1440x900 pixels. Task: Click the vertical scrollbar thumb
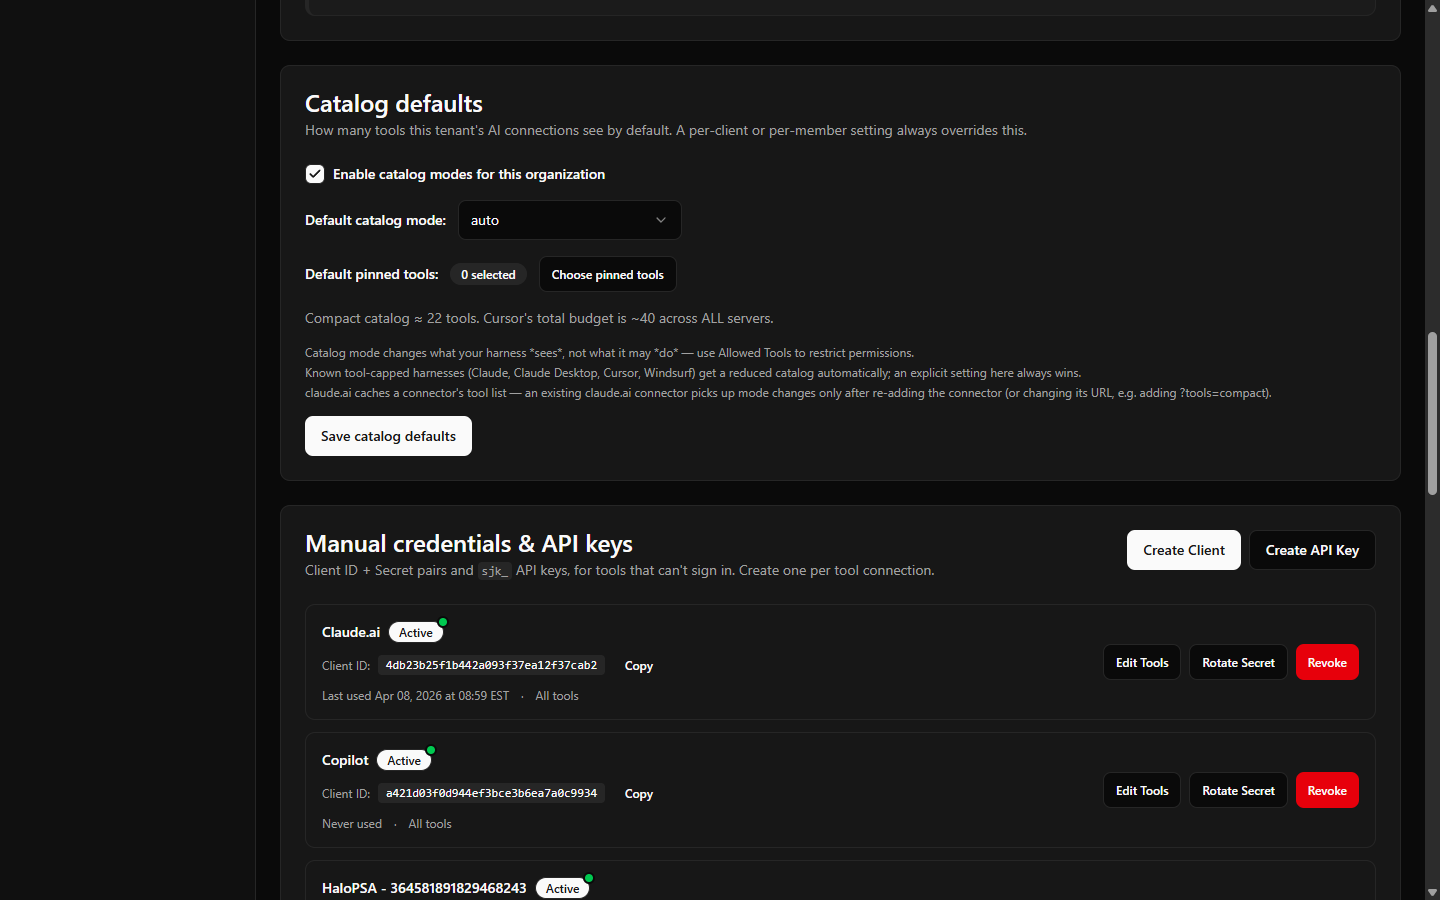coord(1432,413)
